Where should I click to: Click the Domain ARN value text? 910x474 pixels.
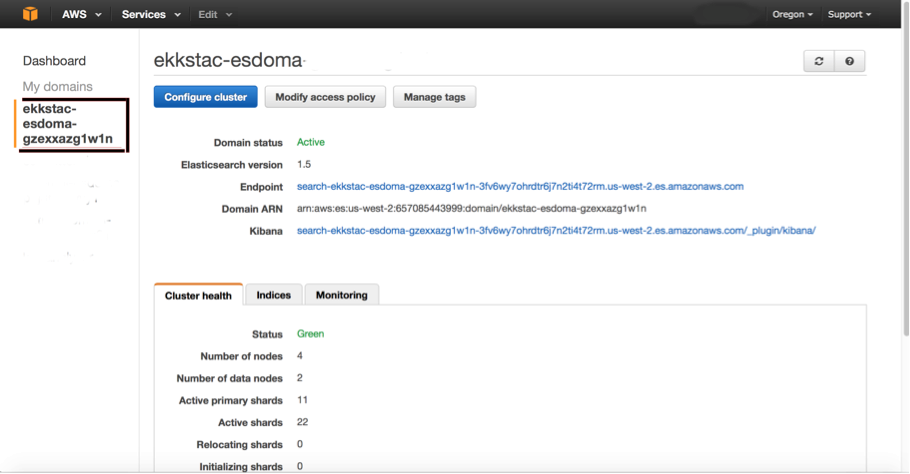[x=471, y=208]
